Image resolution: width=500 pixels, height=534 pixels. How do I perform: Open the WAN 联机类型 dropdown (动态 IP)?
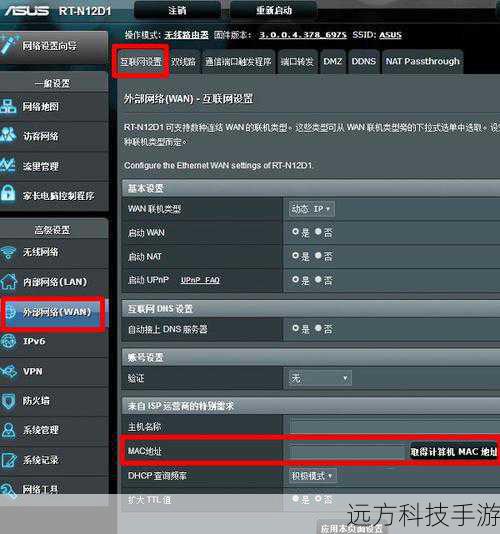point(311,209)
